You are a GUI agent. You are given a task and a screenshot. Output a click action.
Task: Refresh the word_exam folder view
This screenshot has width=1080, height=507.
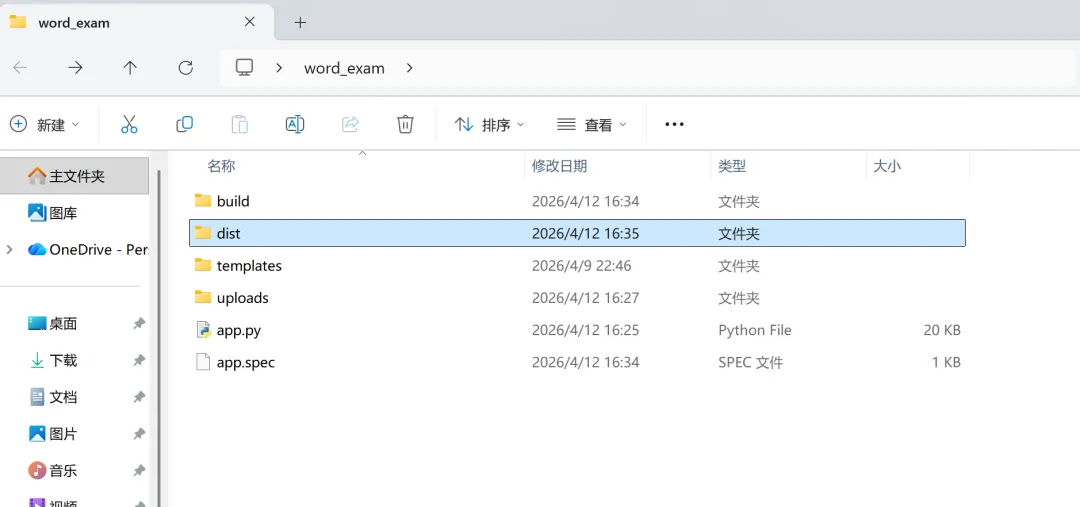pyautogui.click(x=185, y=68)
